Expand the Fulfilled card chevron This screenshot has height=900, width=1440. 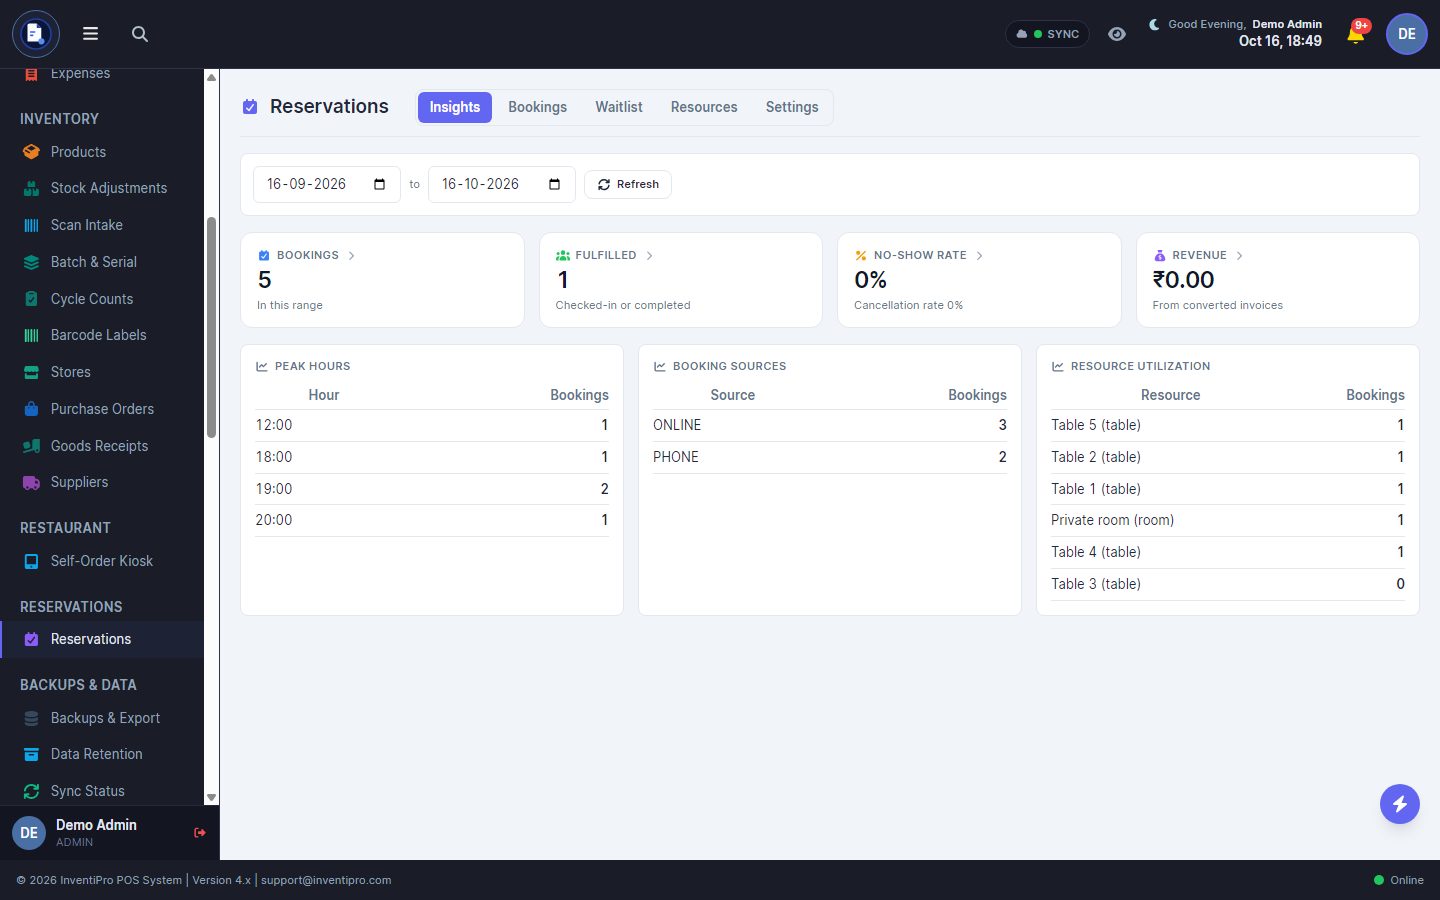[x=649, y=256]
